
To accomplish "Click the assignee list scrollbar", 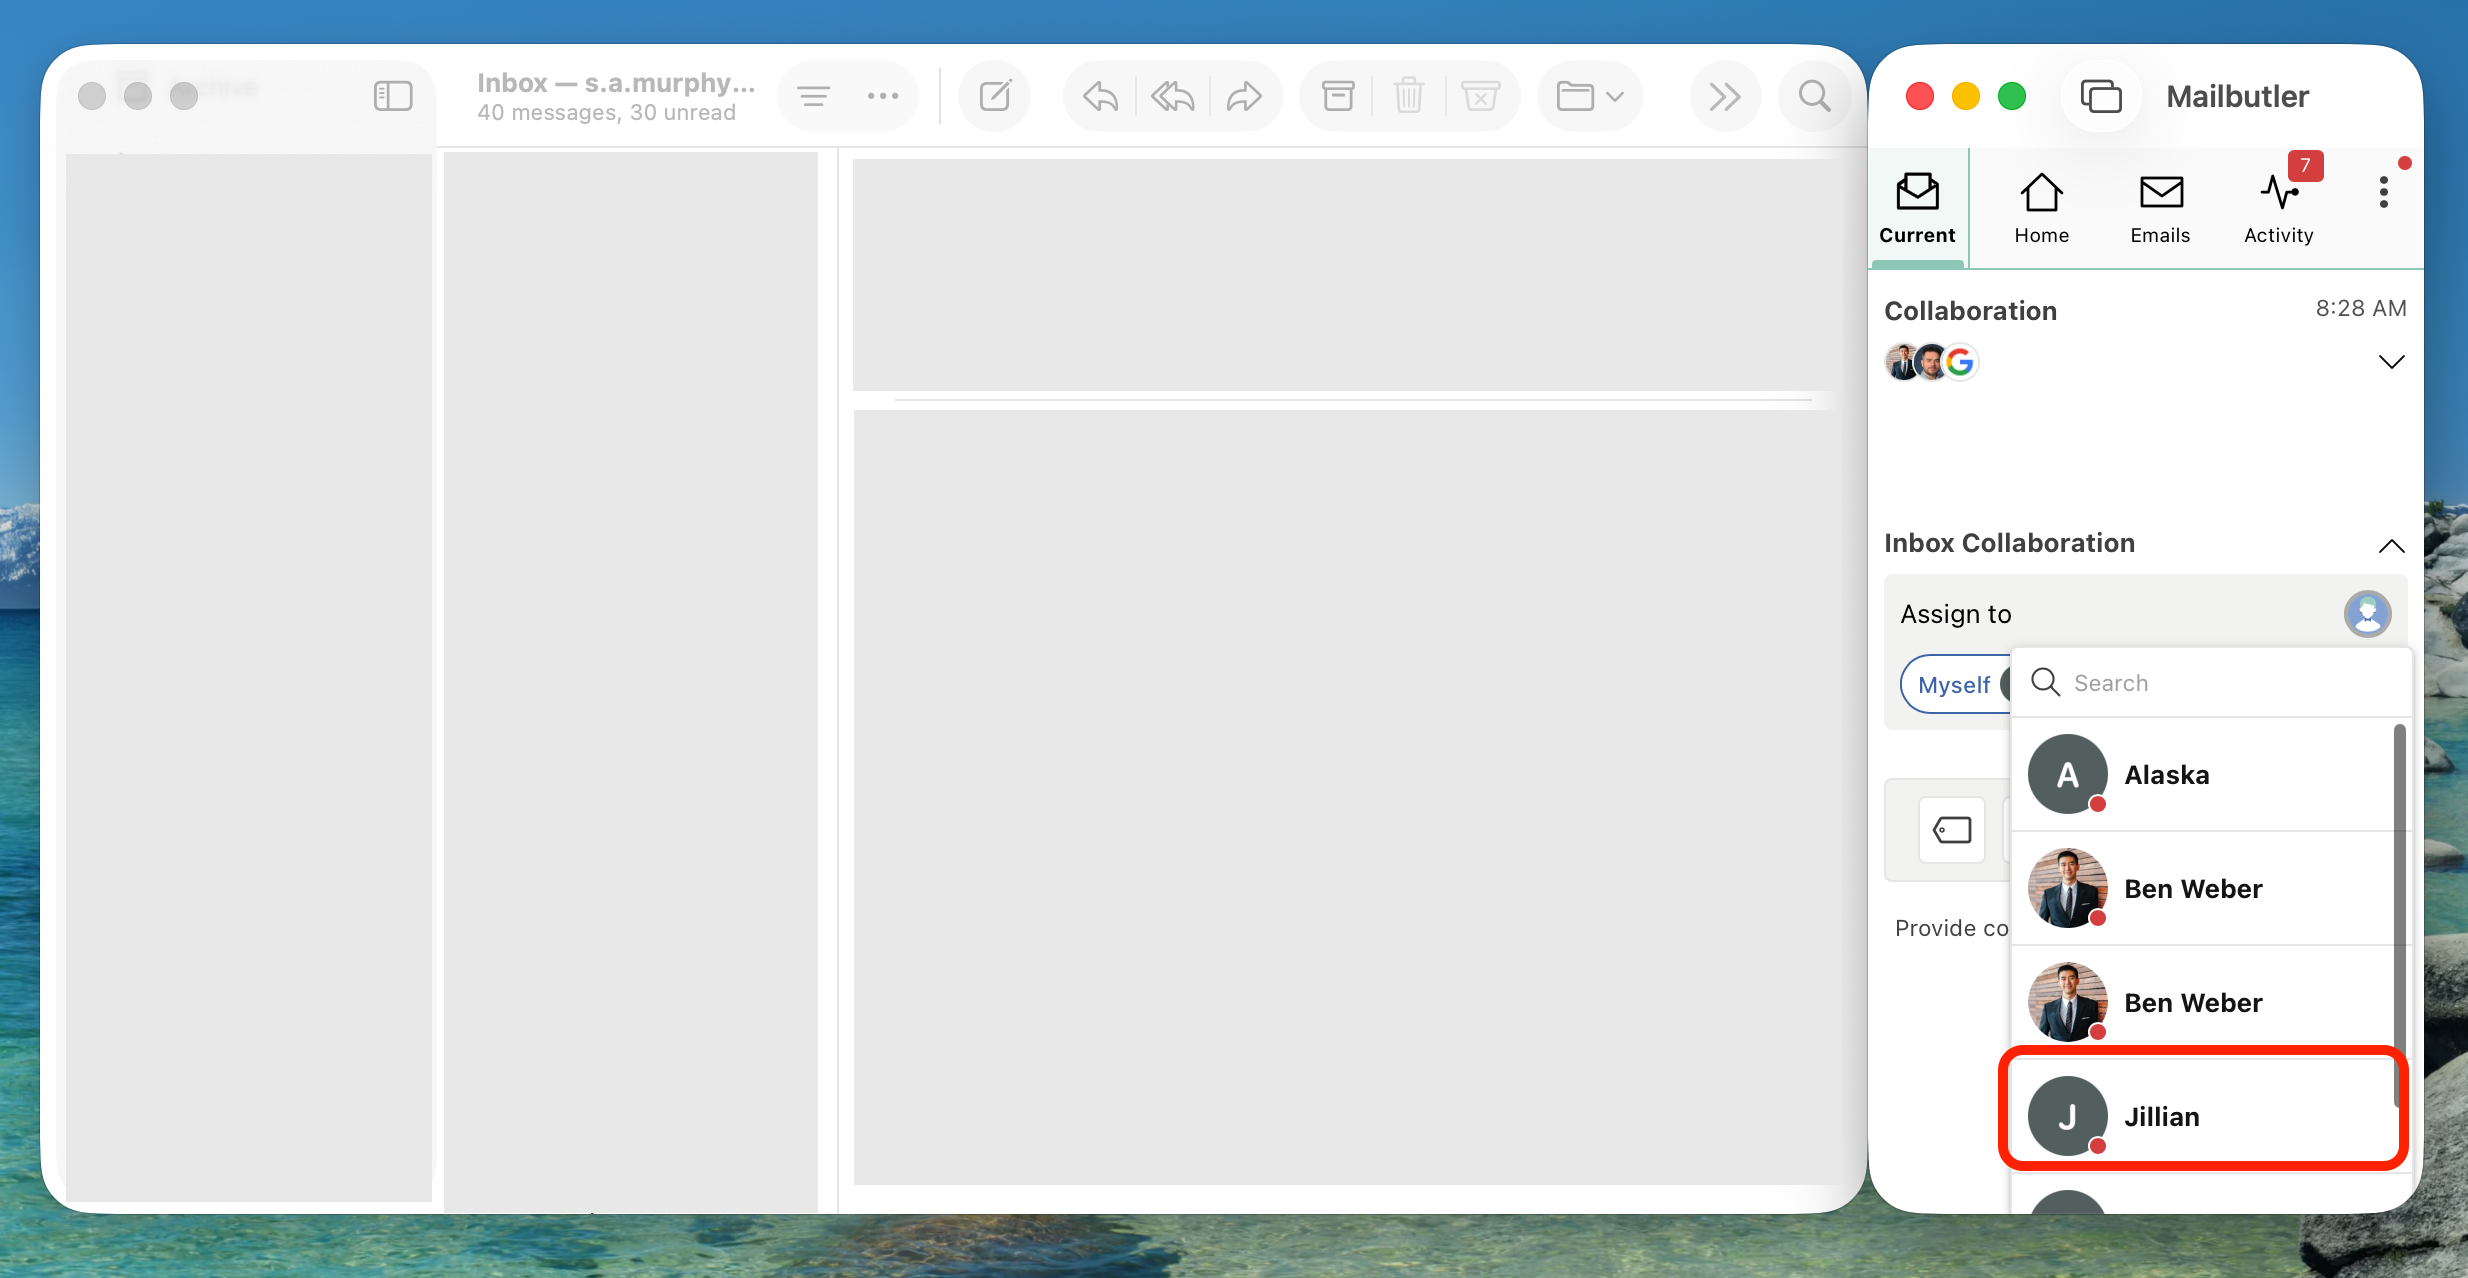I will pos(2398,914).
